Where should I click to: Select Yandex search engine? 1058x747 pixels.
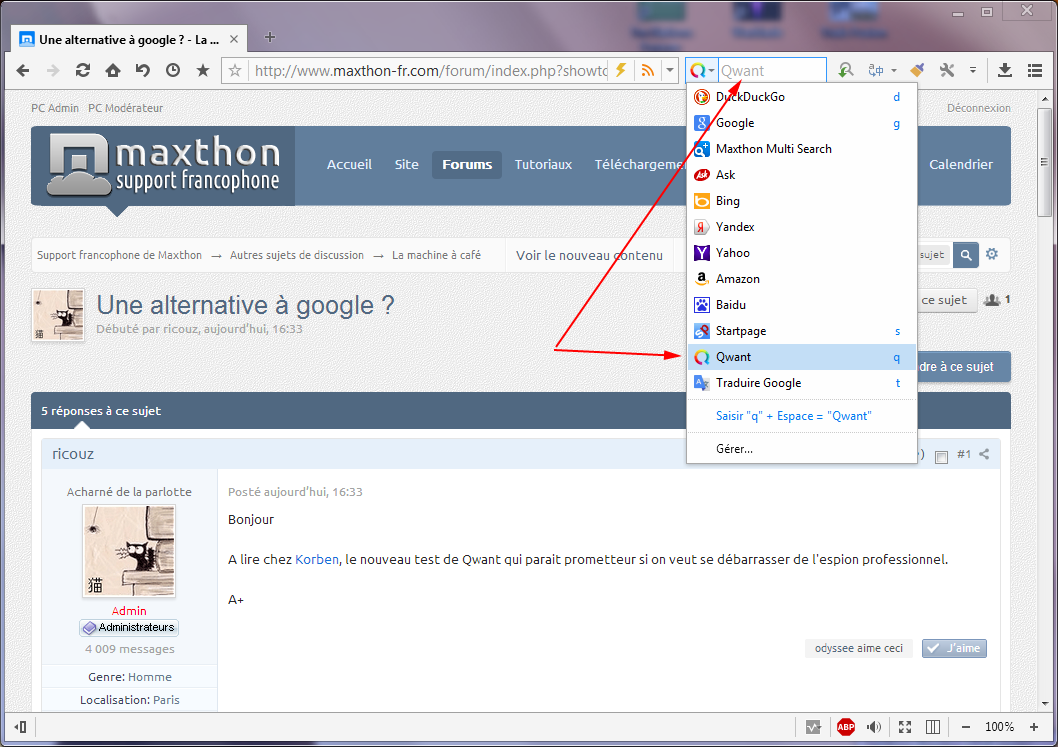802,227
